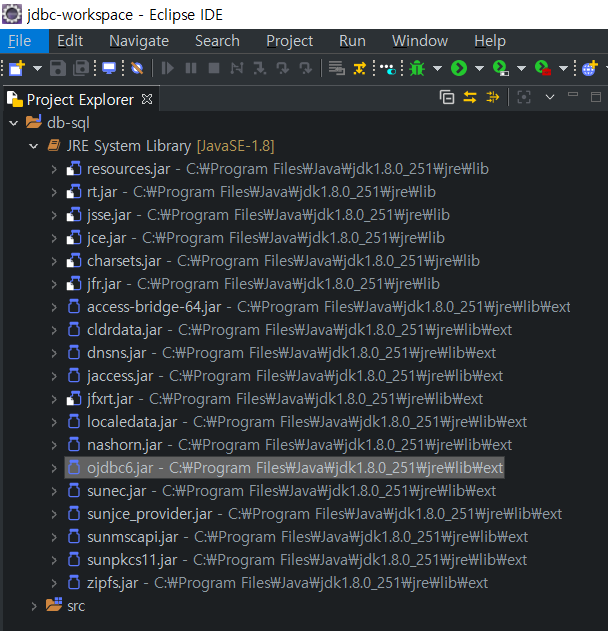
Task: Click the Focus on Active Task icon
Action: point(523,97)
